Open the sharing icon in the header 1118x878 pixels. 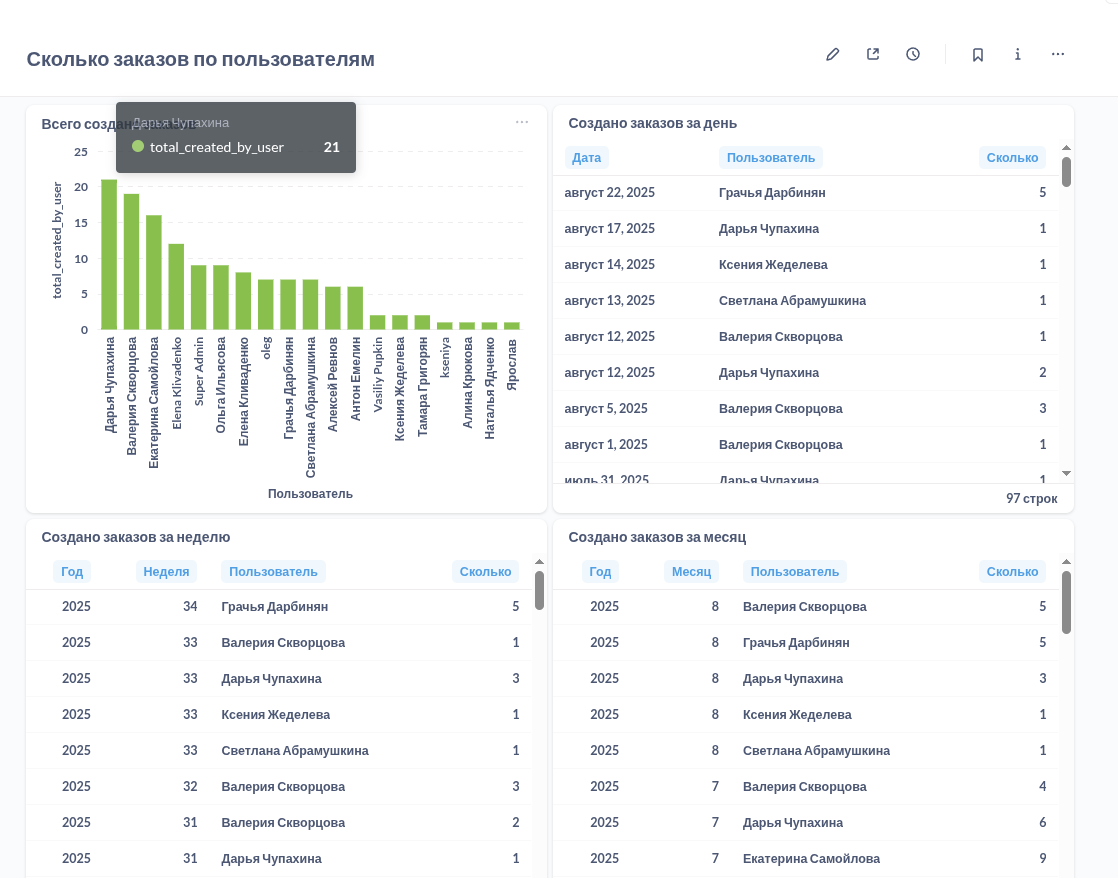(x=873, y=54)
